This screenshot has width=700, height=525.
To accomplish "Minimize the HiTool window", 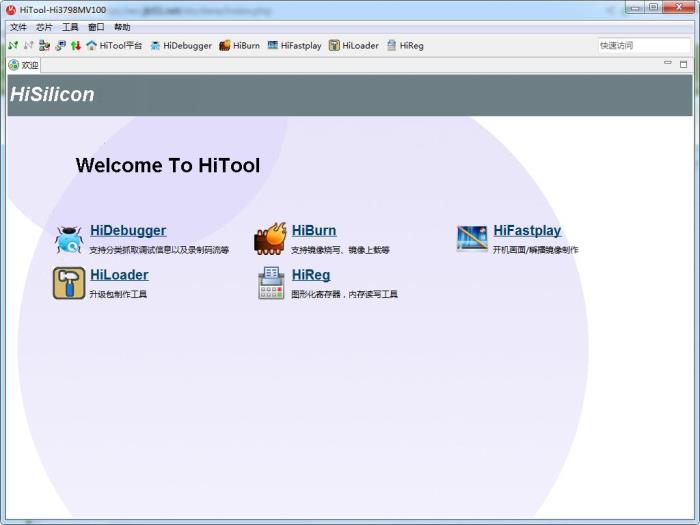I will [x=636, y=8].
